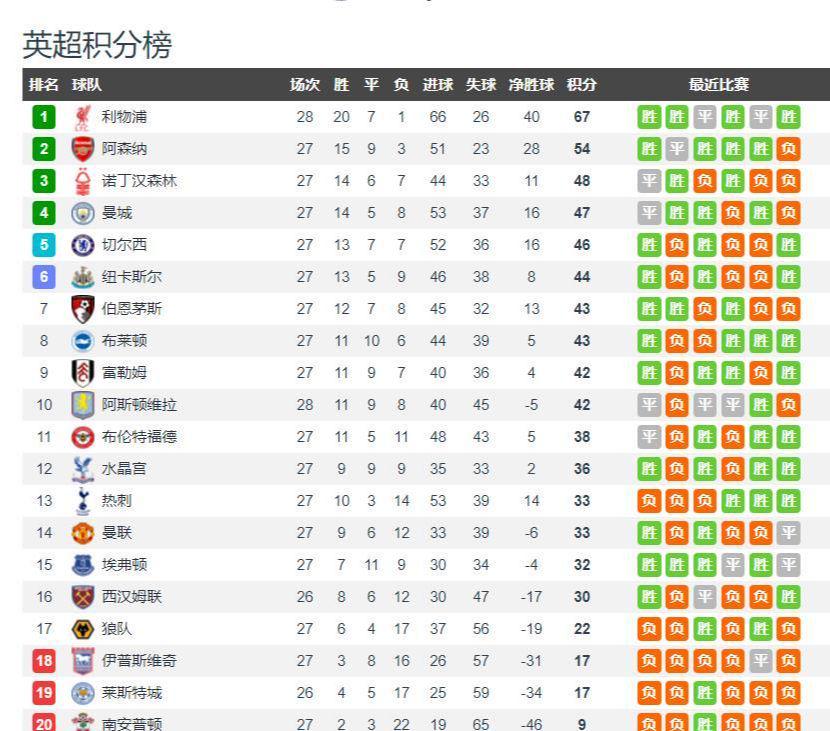This screenshot has width=830, height=731.
Task: Click the Chelsea club crest icon
Action: point(83,245)
